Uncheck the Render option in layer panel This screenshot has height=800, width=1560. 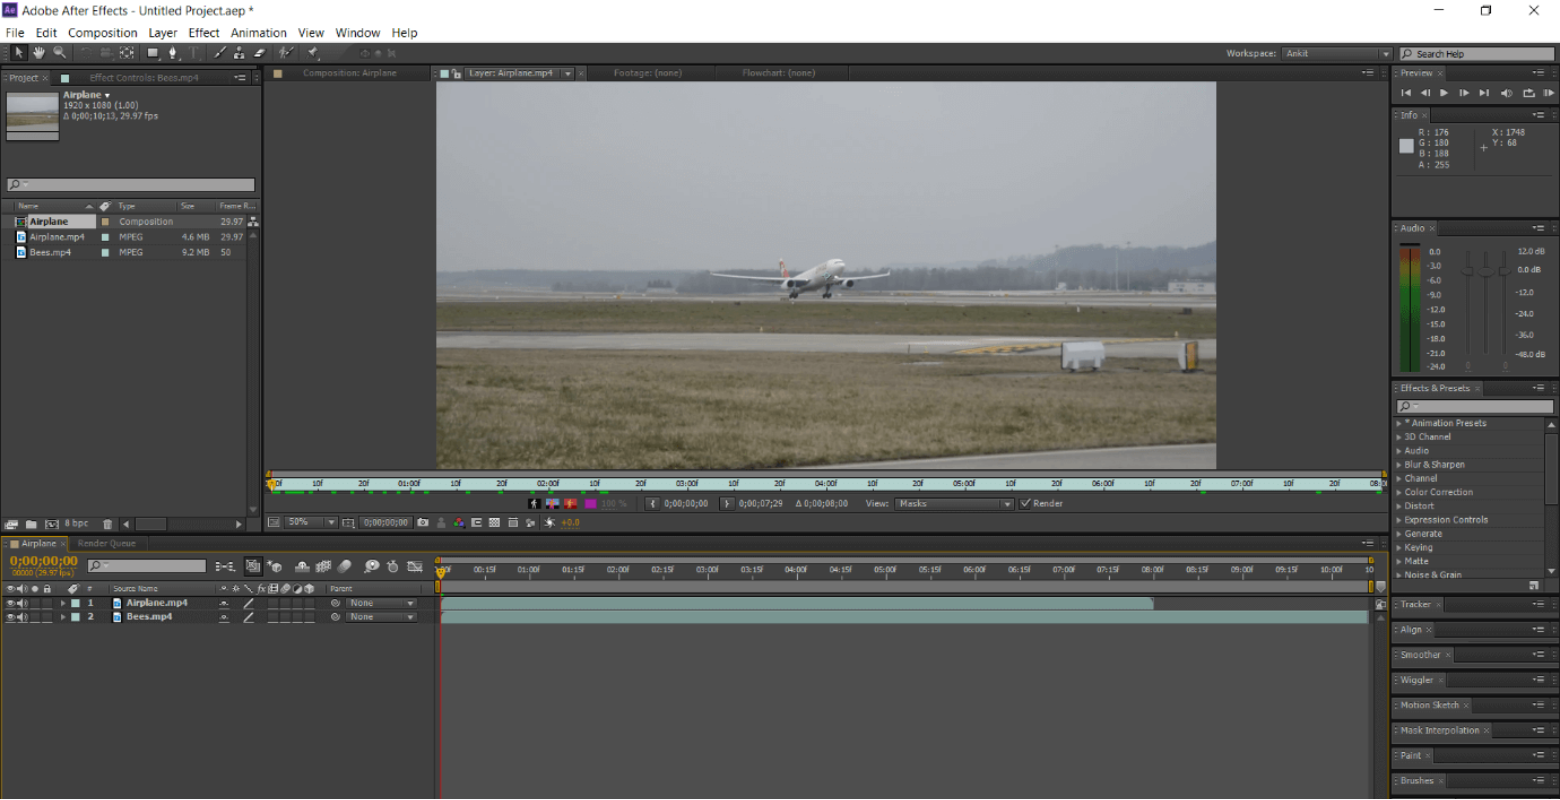click(1026, 503)
